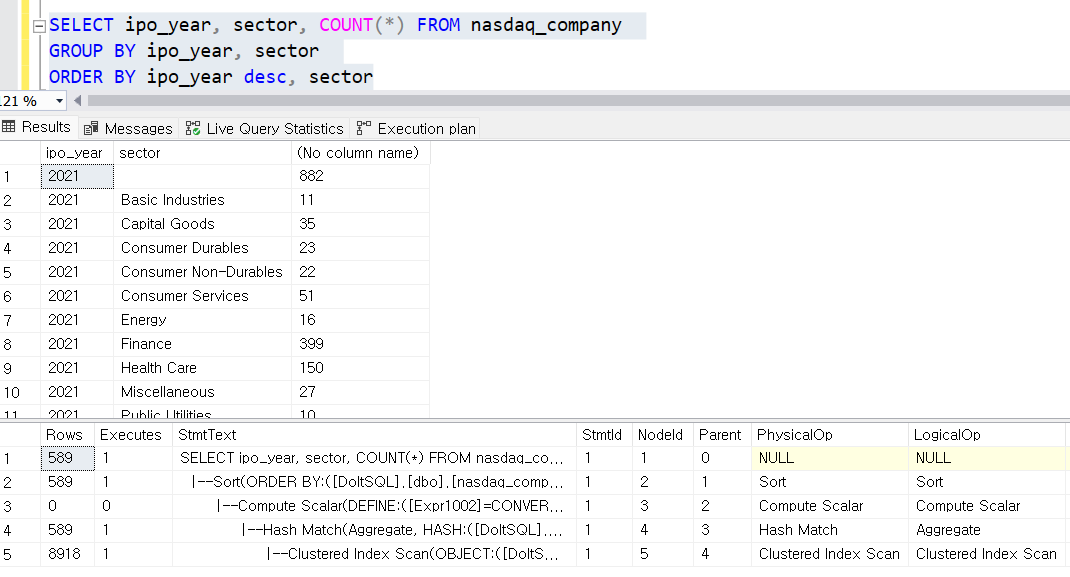This screenshot has width=1070, height=577.
Task: Click the Compute Scalar PhysicalOp cell
Action: pos(829,506)
